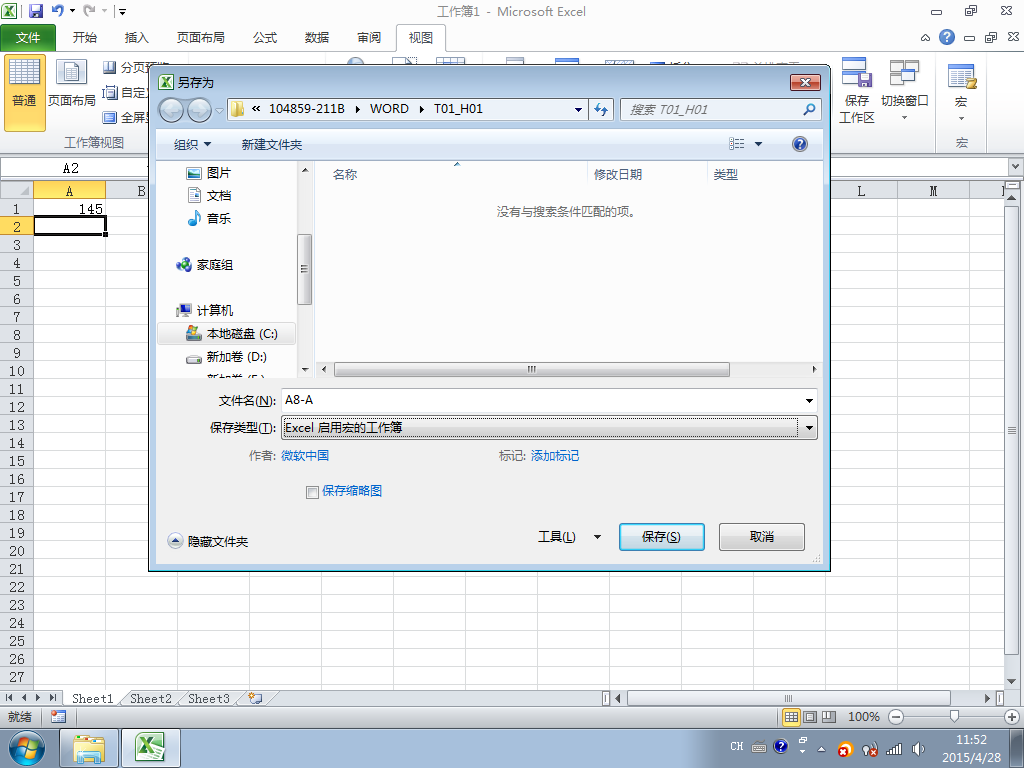
Task: Expand the address bar path dropdown arrow
Action: point(578,109)
